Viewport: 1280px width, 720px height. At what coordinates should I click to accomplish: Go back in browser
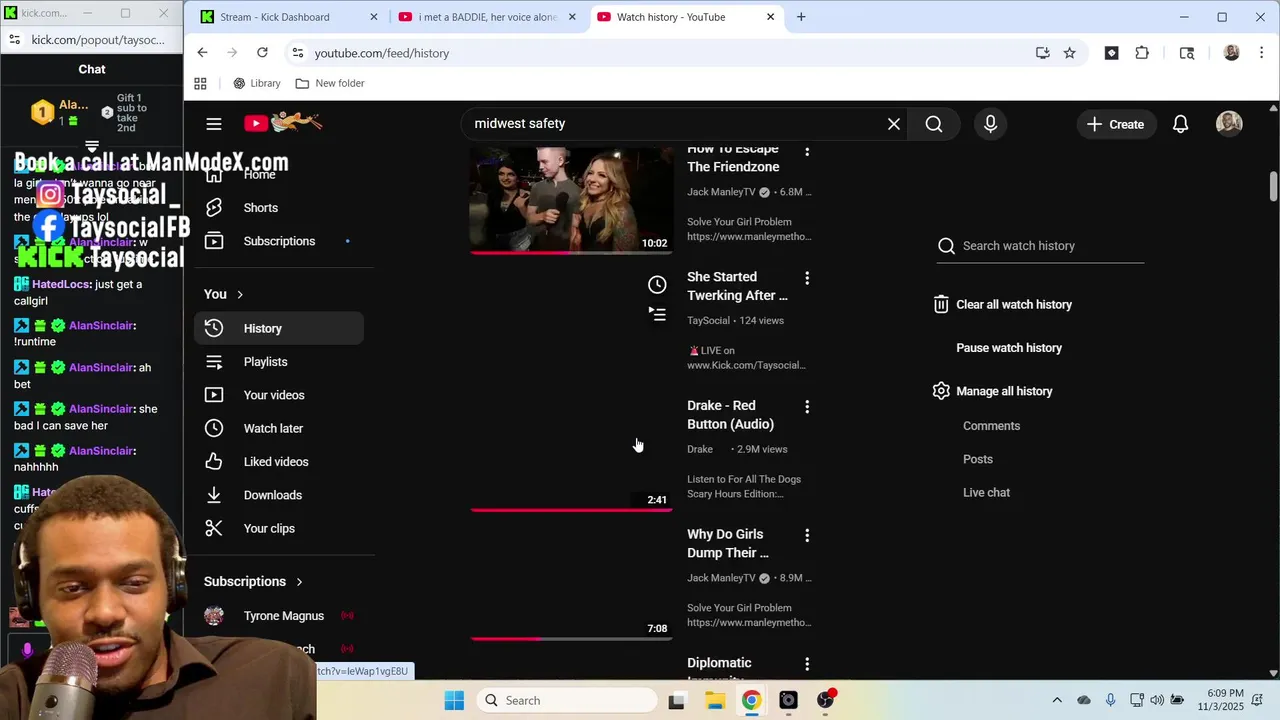point(203,53)
